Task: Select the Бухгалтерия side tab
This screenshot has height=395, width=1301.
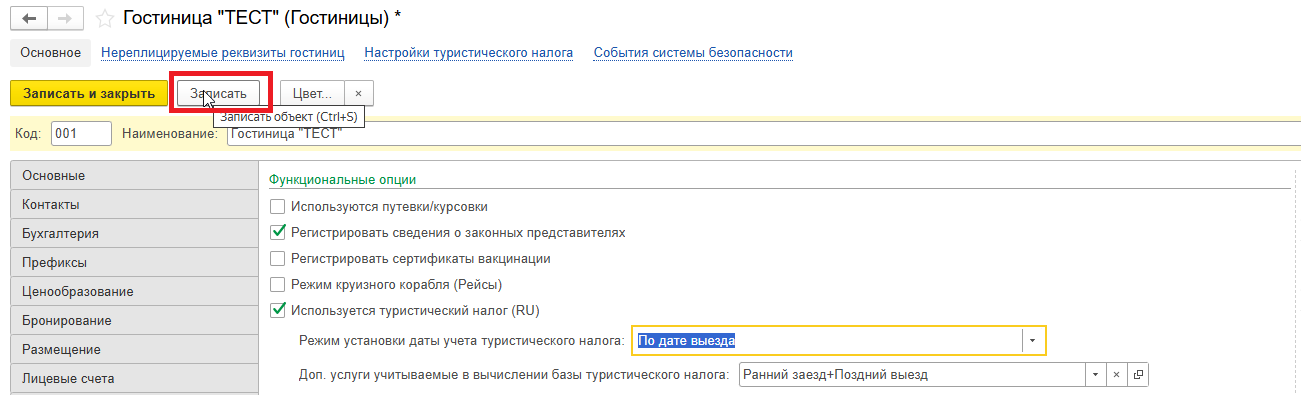Action: 134,233
